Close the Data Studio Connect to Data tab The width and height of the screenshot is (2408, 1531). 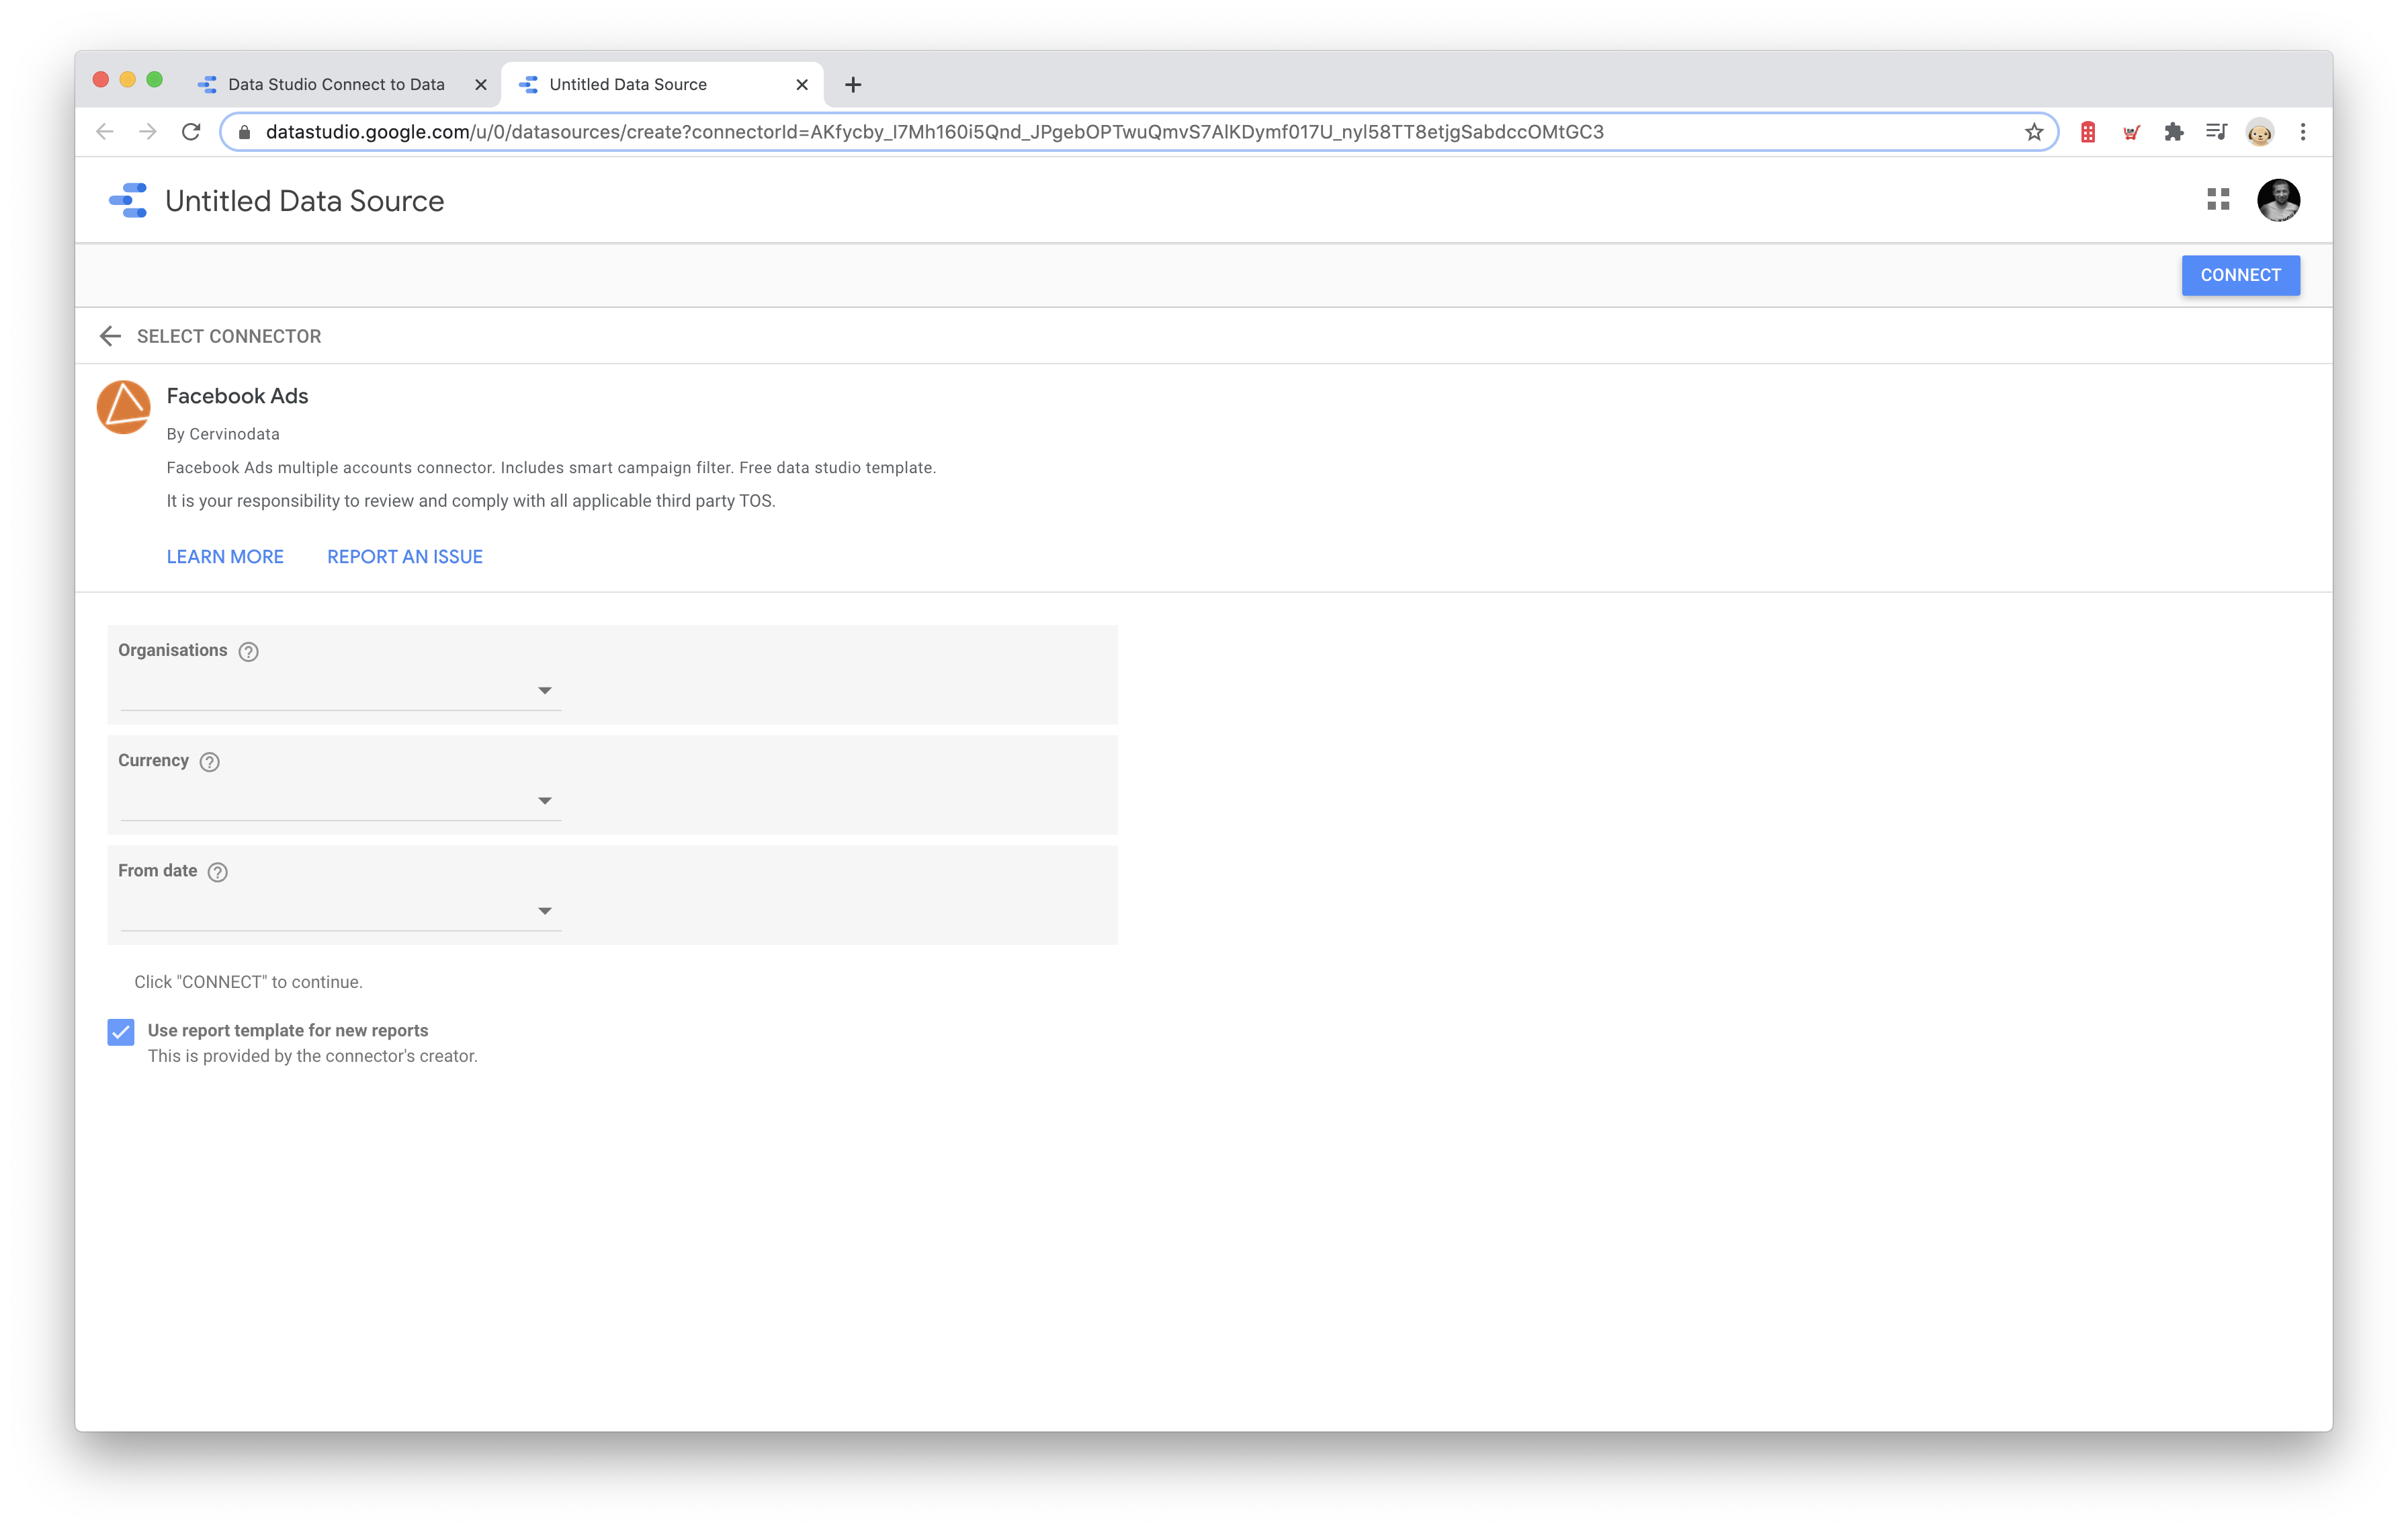pos(480,85)
